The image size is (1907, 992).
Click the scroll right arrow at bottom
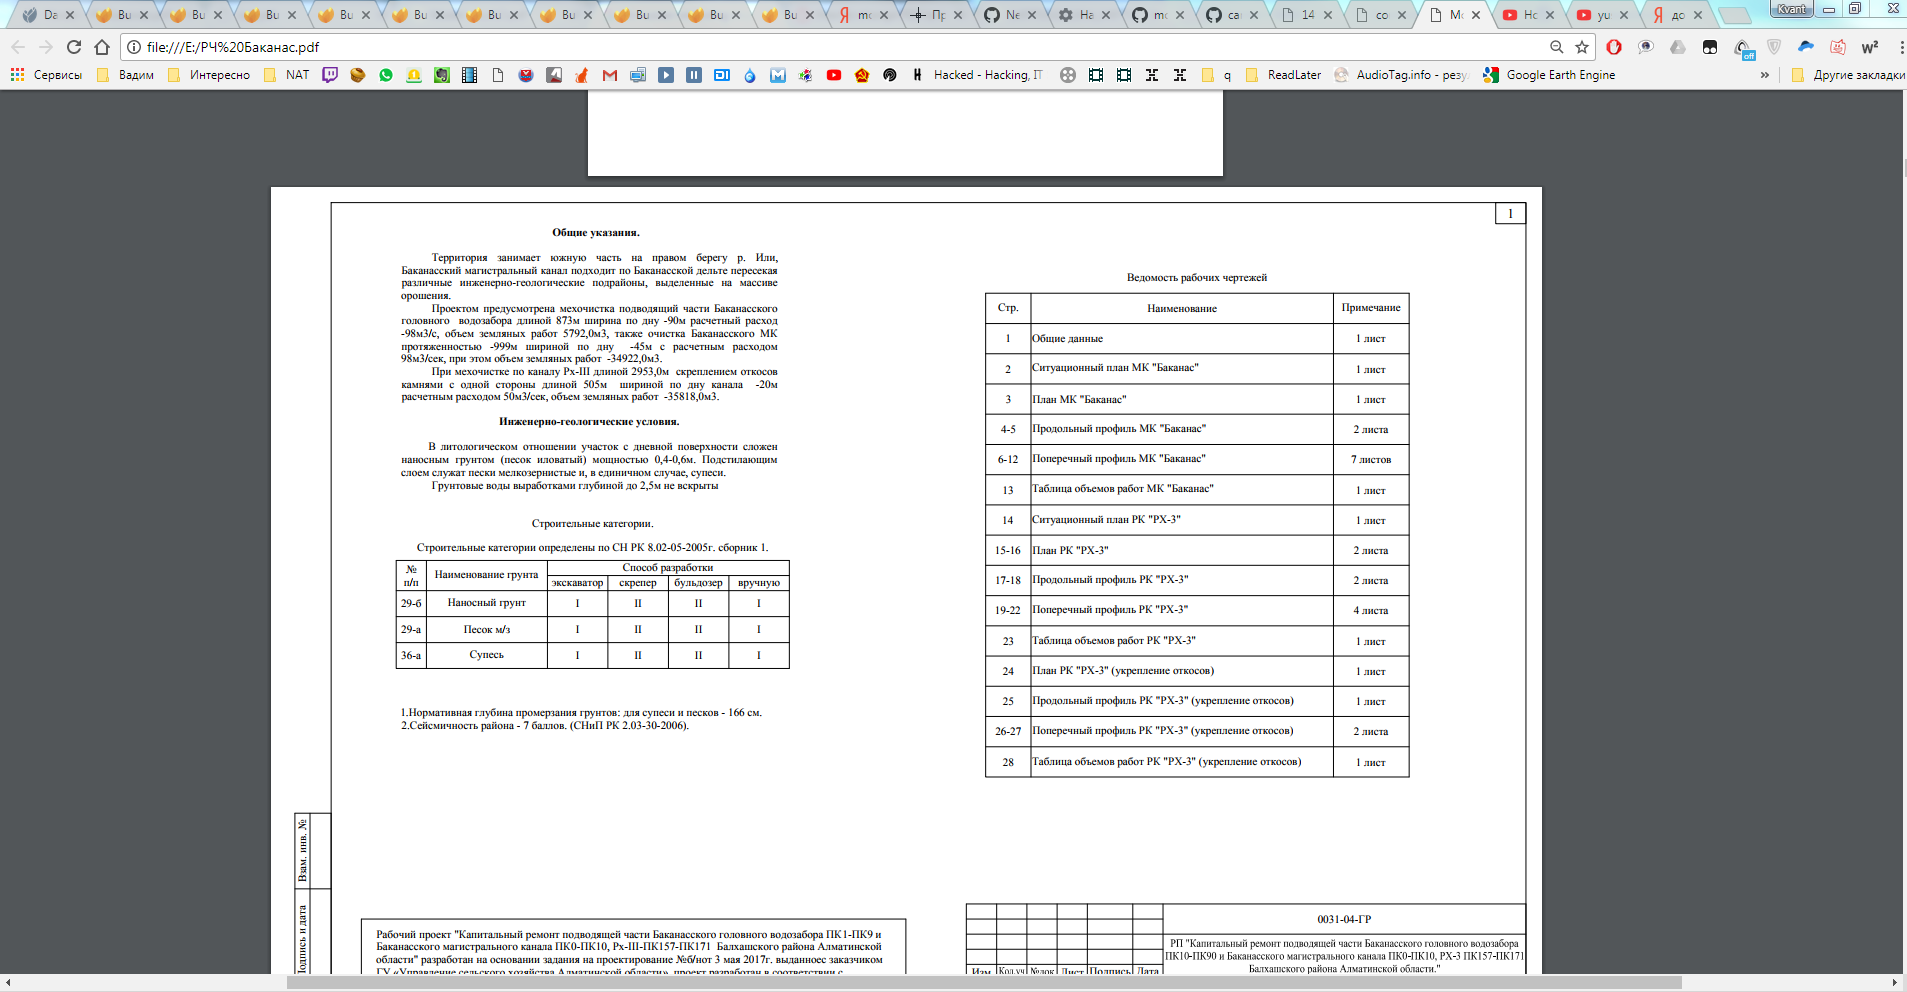point(1894,983)
